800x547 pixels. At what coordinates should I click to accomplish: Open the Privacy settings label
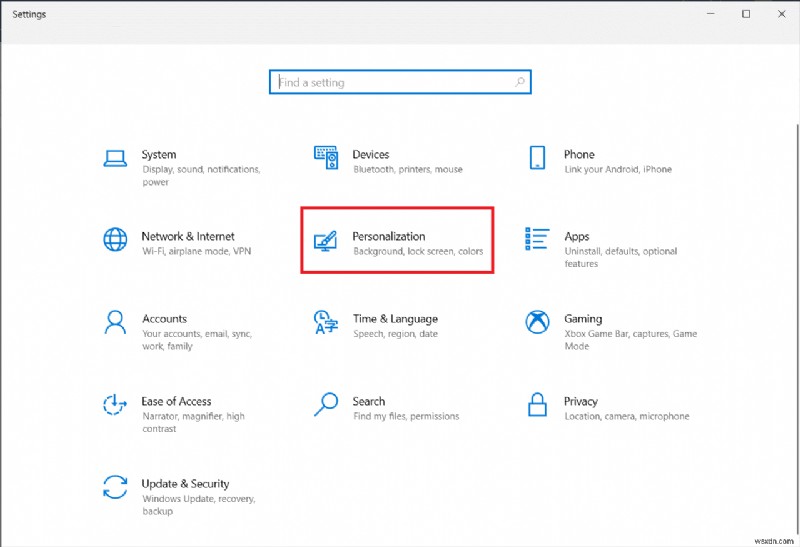[580, 401]
